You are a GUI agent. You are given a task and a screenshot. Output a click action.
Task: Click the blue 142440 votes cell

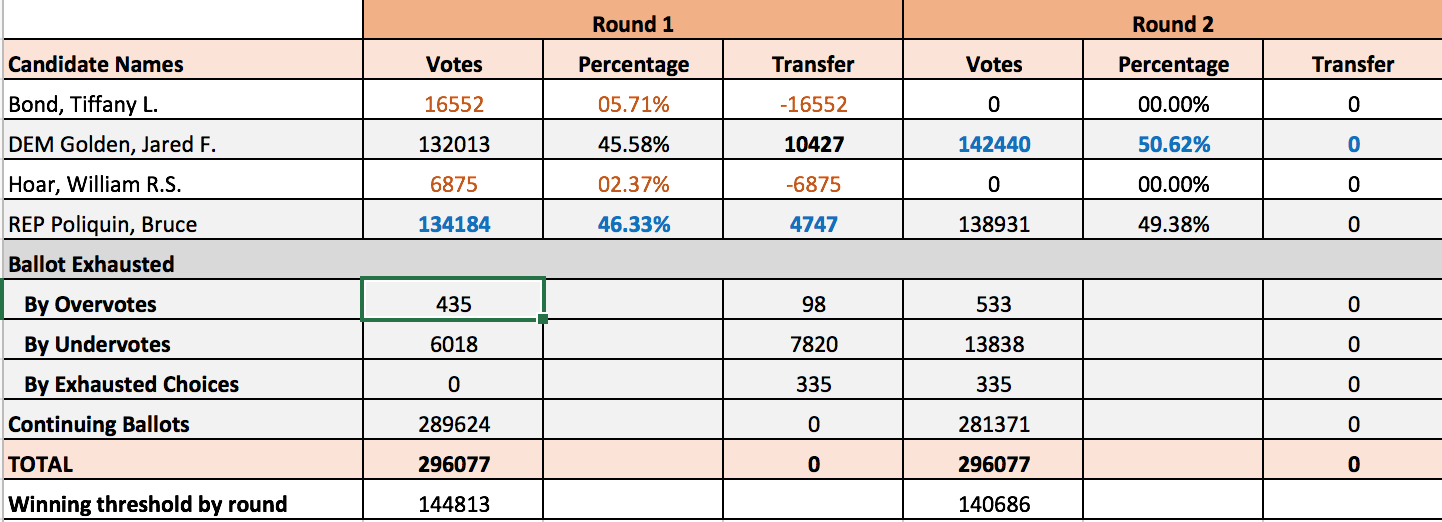pyautogui.click(x=994, y=142)
